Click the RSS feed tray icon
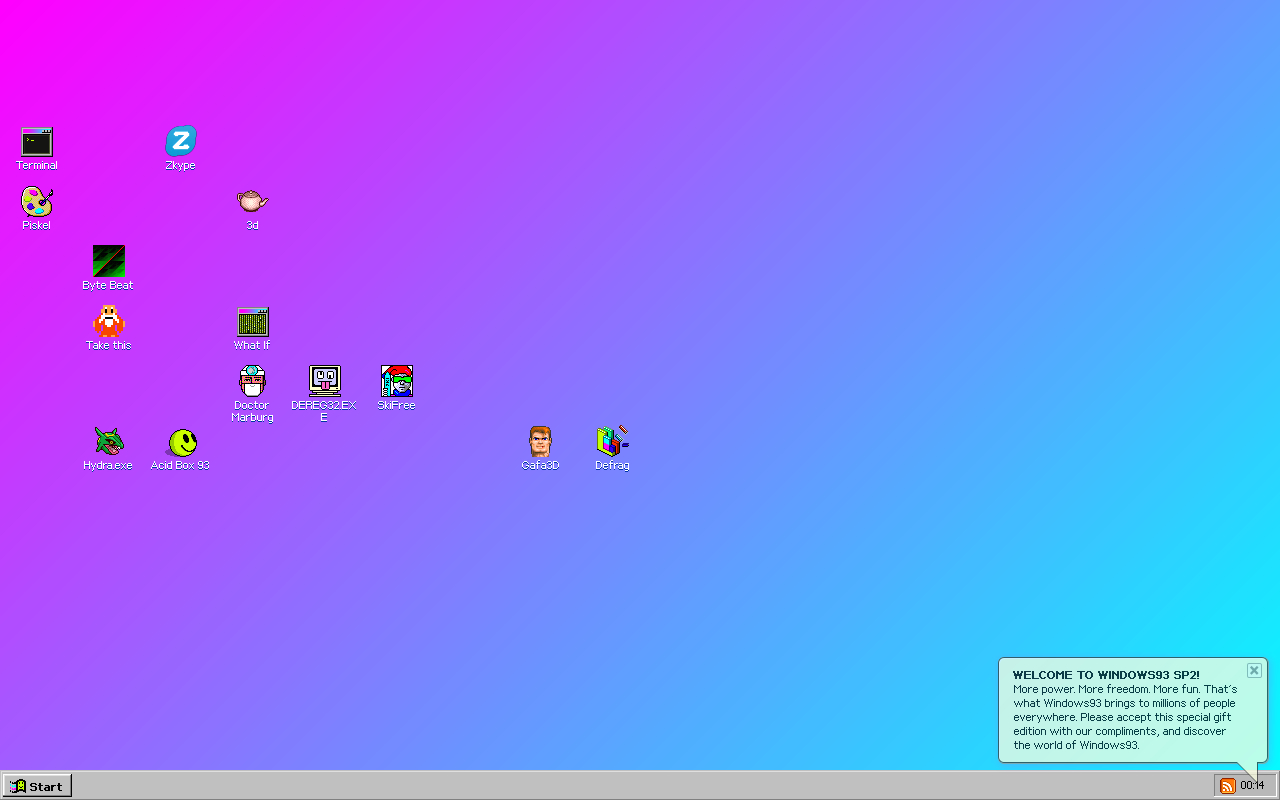This screenshot has width=1280, height=800. [x=1227, y=786]
